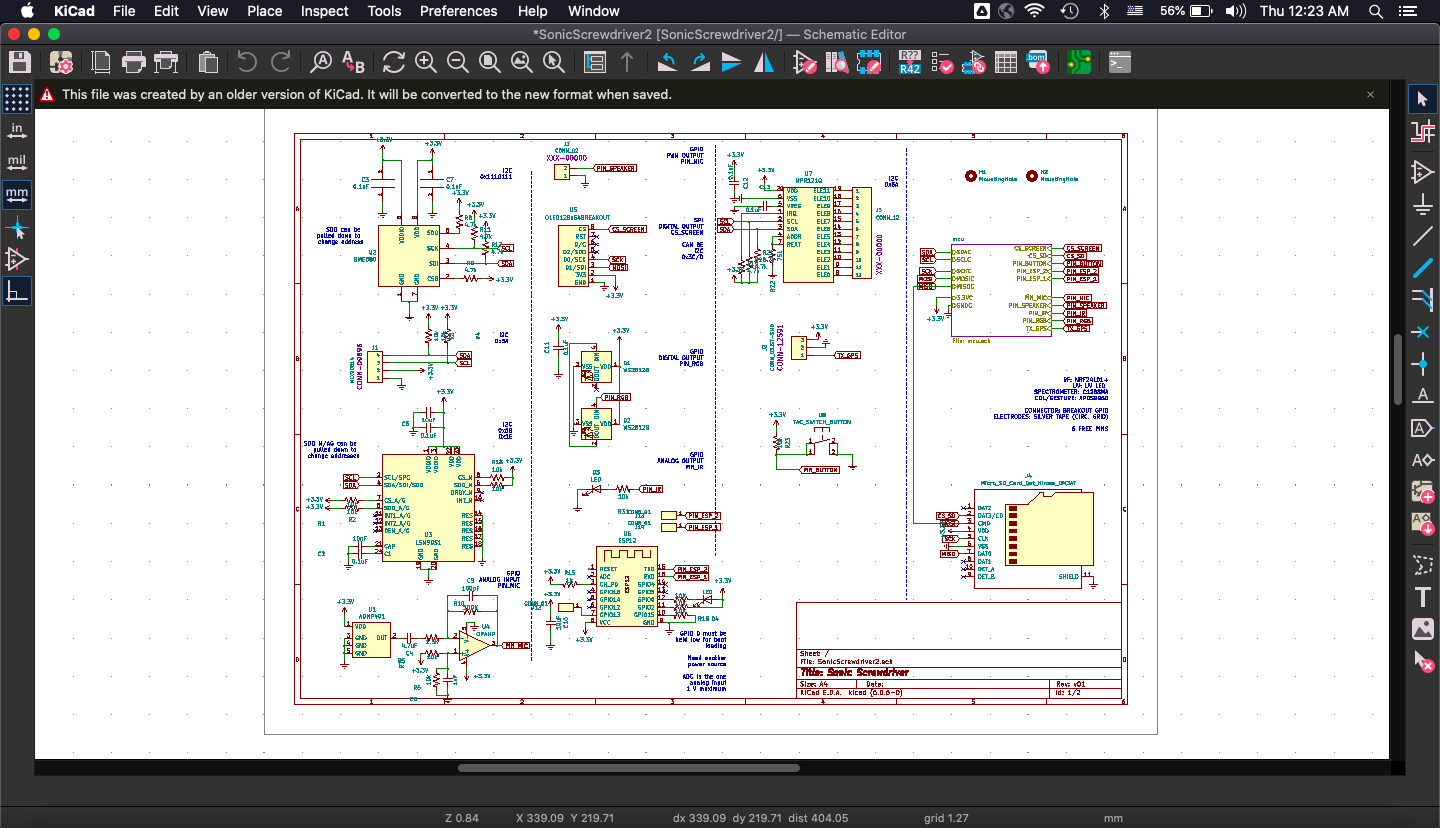Dismiss the older version warning banner
Image resolution: width=1440 pixels, height=828 pixels.
click(x=1371, y=94)
